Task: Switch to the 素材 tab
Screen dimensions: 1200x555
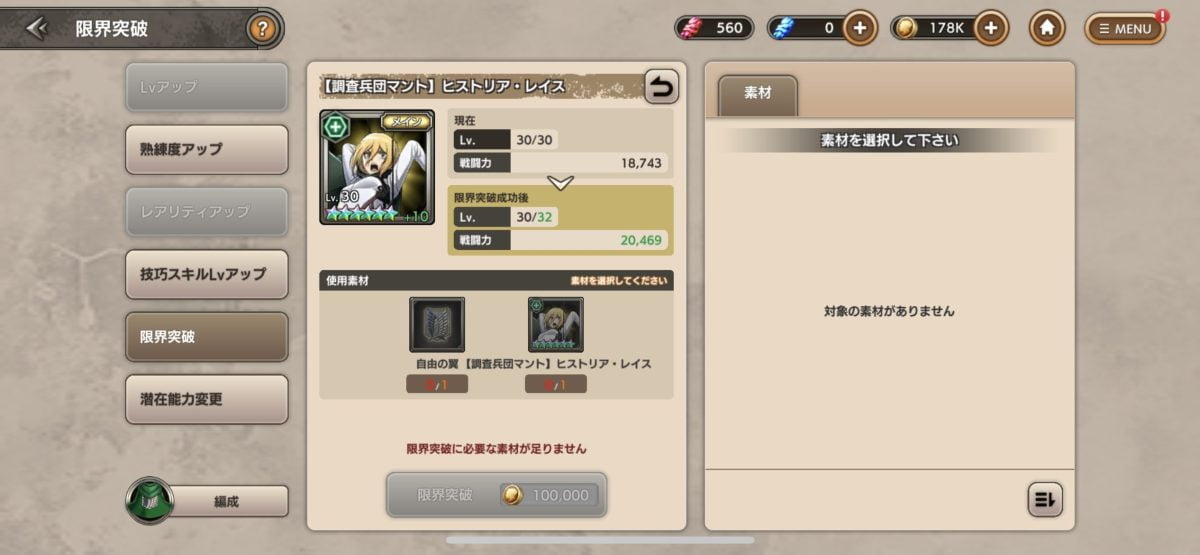Action: point(758,95)
